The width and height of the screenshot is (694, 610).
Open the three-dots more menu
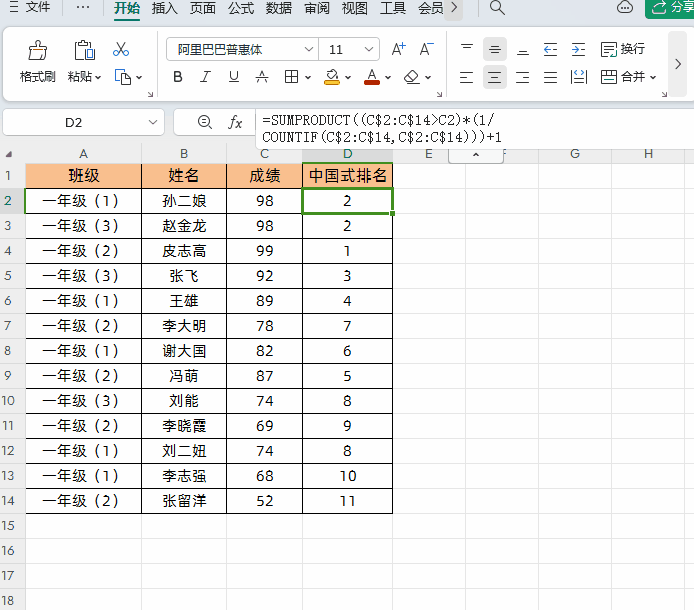click(x=83, y=8)
